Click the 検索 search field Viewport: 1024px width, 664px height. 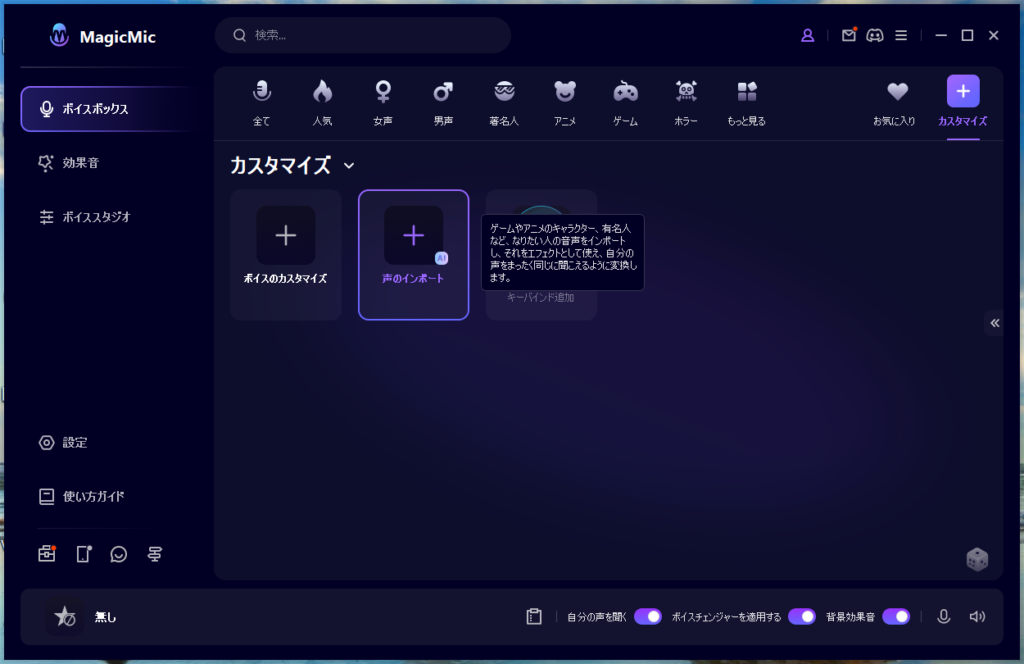point(370,35)
